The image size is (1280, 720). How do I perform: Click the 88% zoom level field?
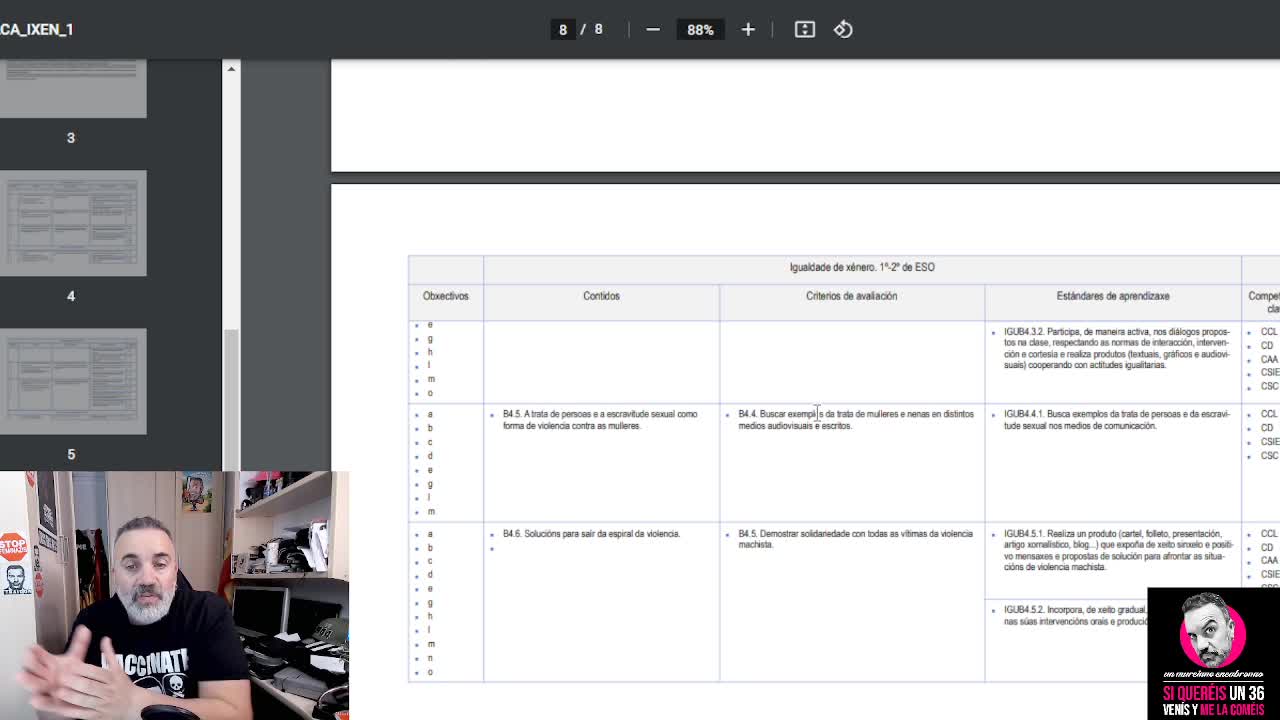[x=700, y=30]
